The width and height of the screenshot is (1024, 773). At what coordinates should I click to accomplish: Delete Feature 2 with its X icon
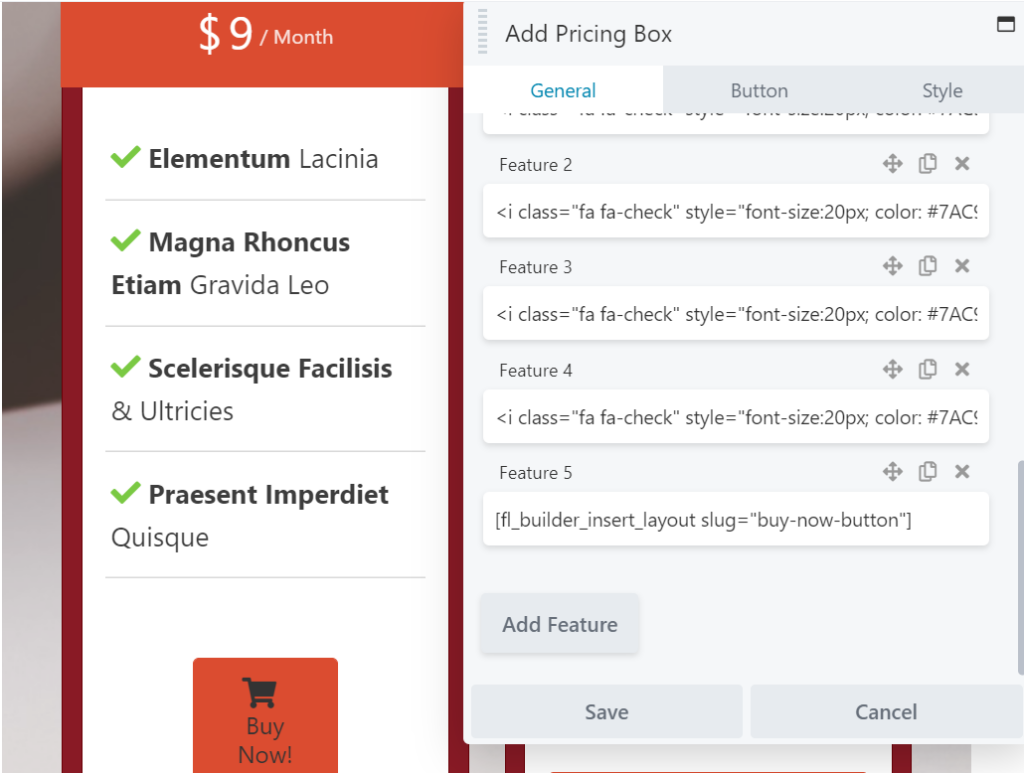[961, 163]
